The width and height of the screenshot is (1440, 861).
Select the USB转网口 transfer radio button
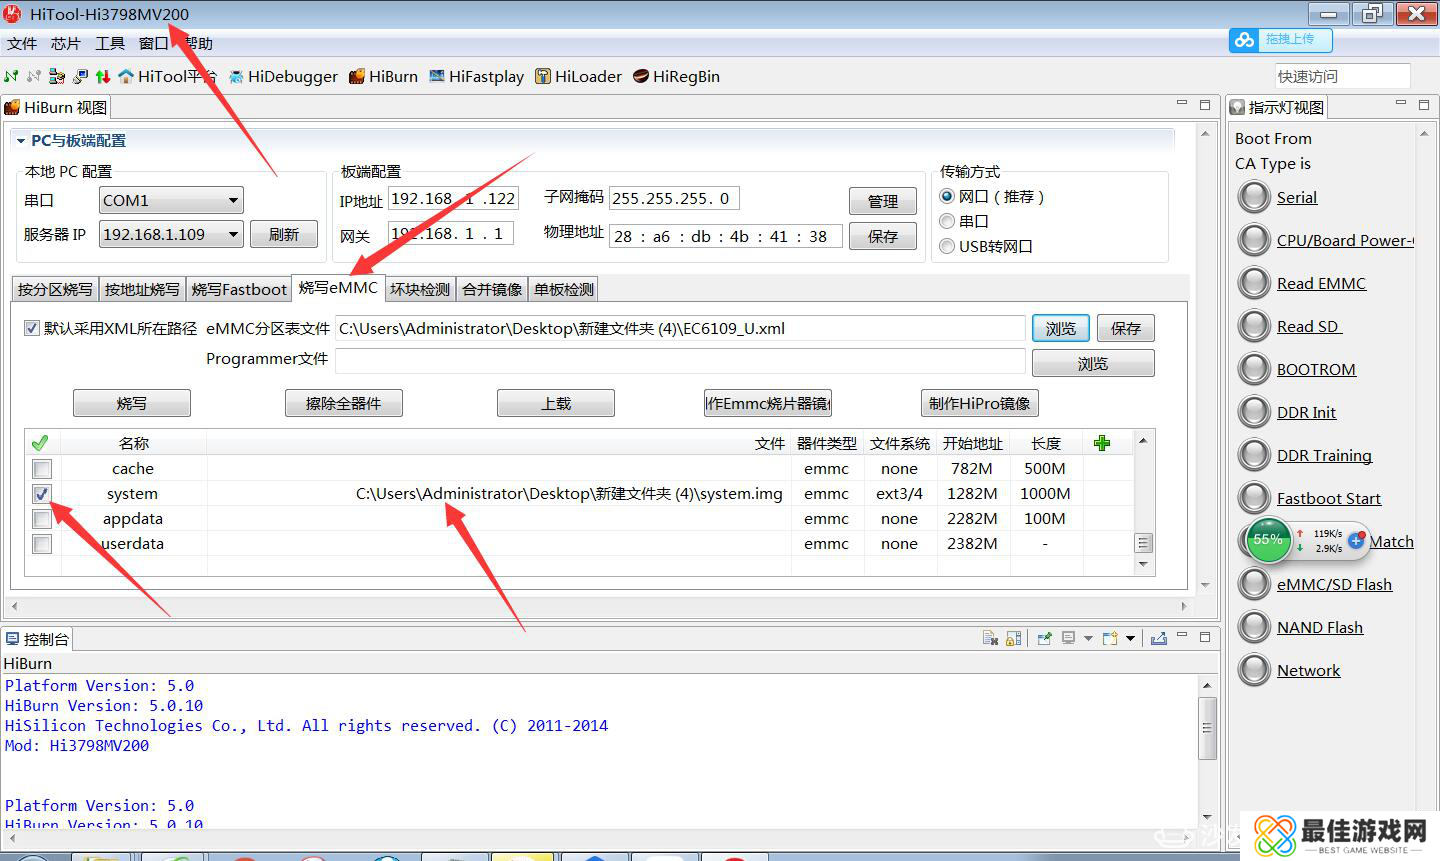click(x=947, y=246)
